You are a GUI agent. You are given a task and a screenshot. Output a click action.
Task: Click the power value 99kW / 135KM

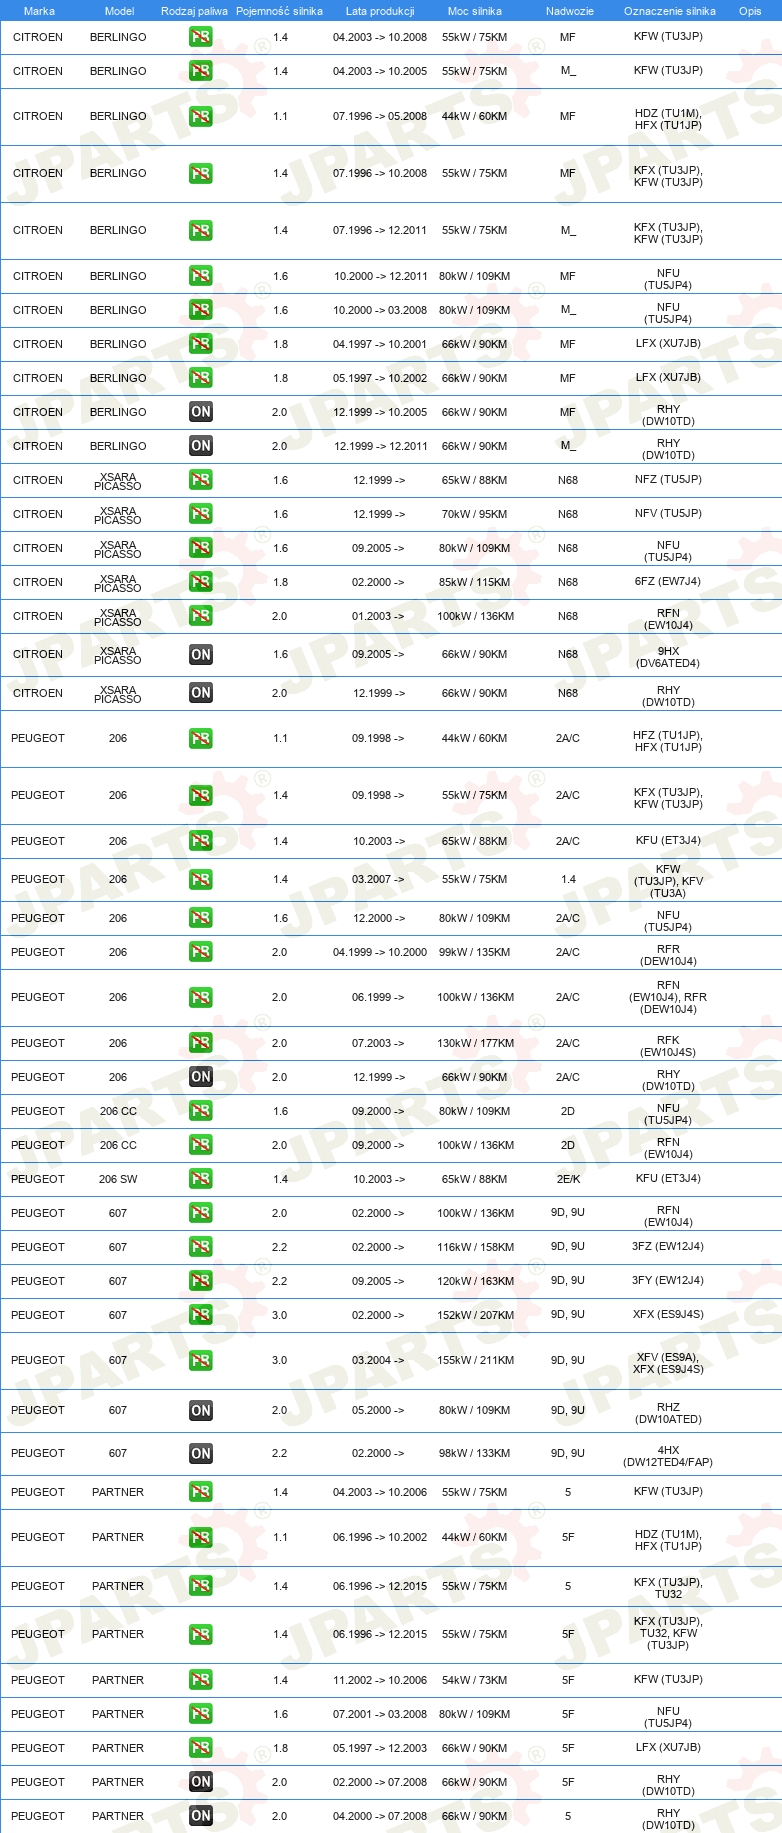475,952
